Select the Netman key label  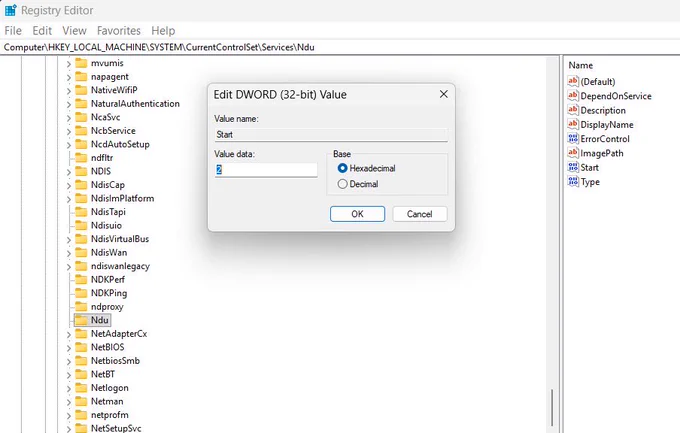[x=107, y=401]
